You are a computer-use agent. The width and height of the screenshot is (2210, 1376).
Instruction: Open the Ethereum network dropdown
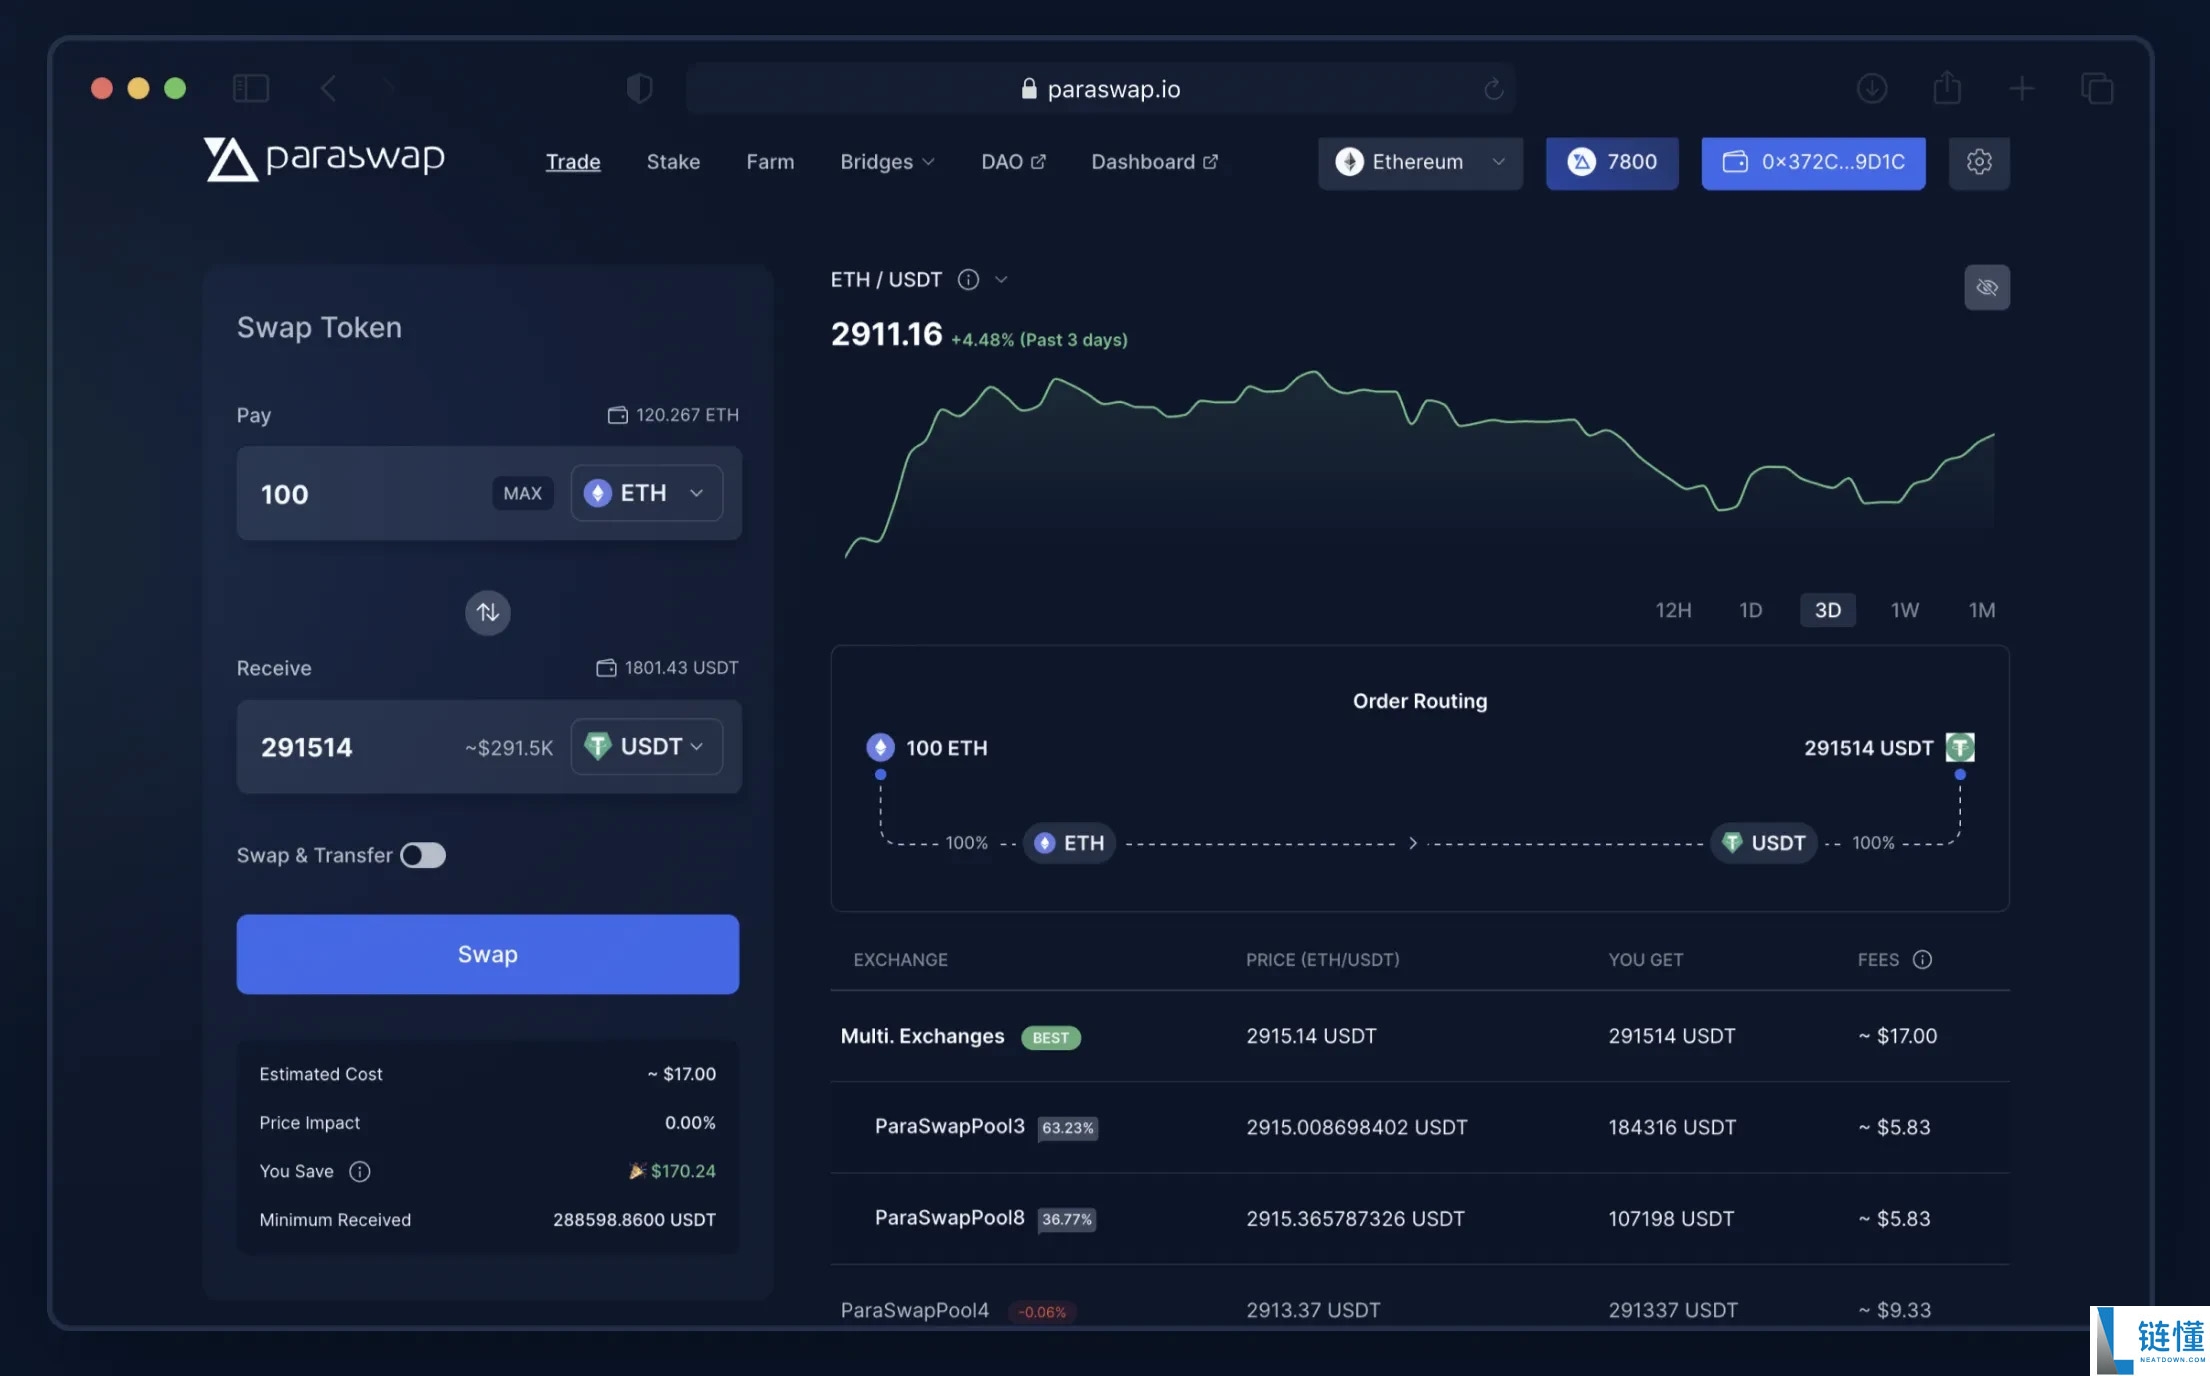1420,162
